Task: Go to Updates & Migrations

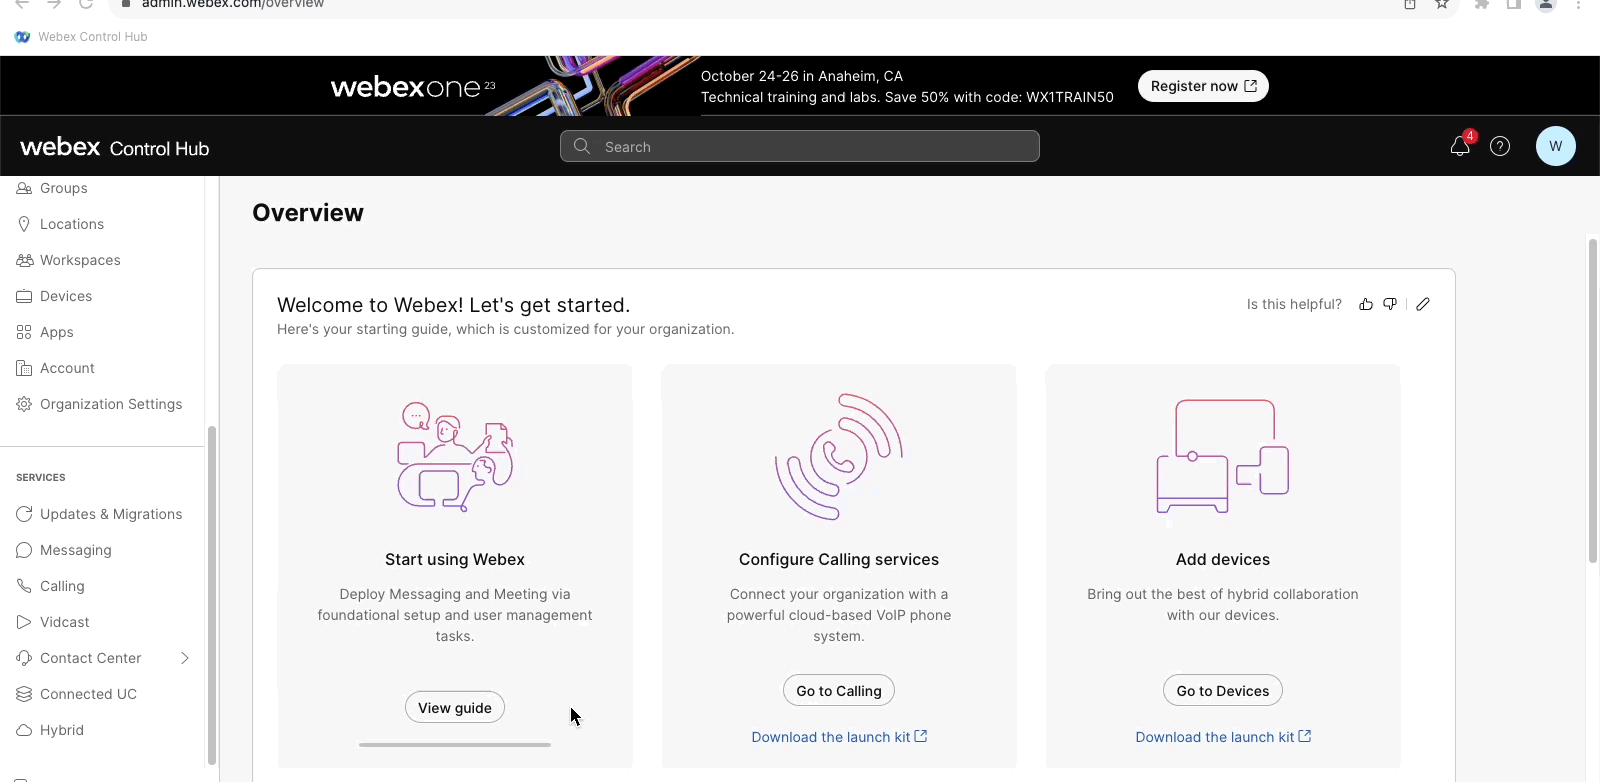Action: tap(111, 514)
